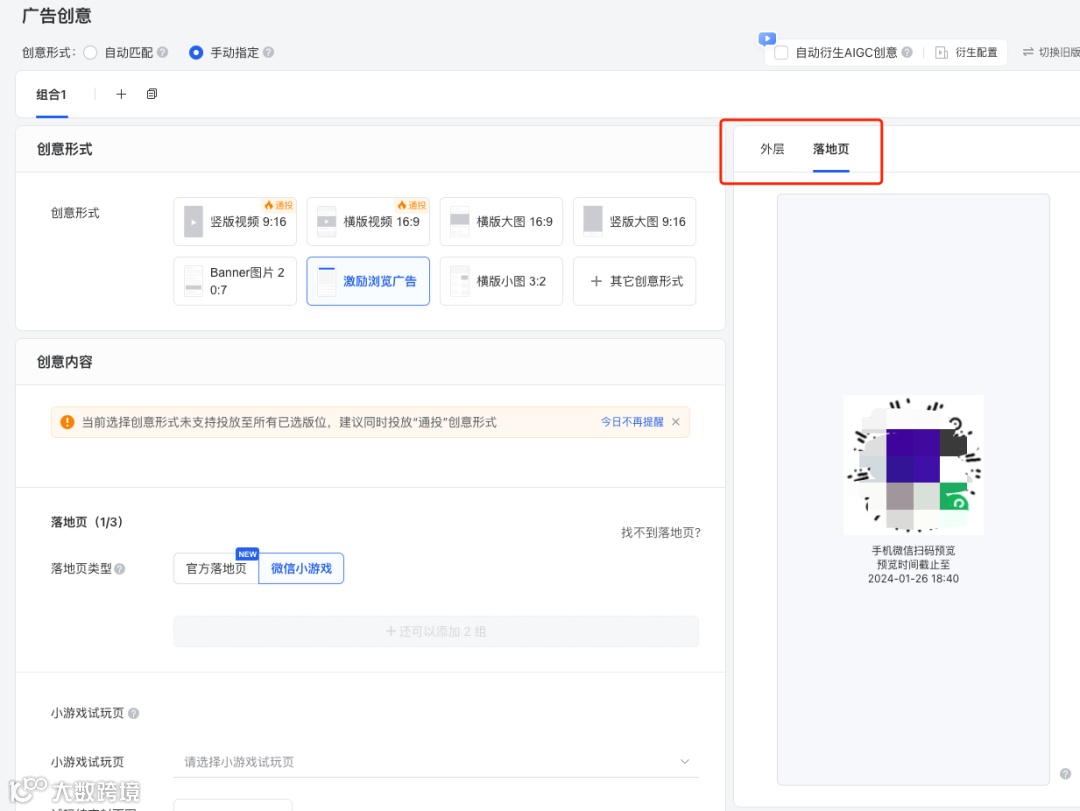Click 创意内容 section heading
The width and height of the screenshot is (1080, 811).
(65, 362)
